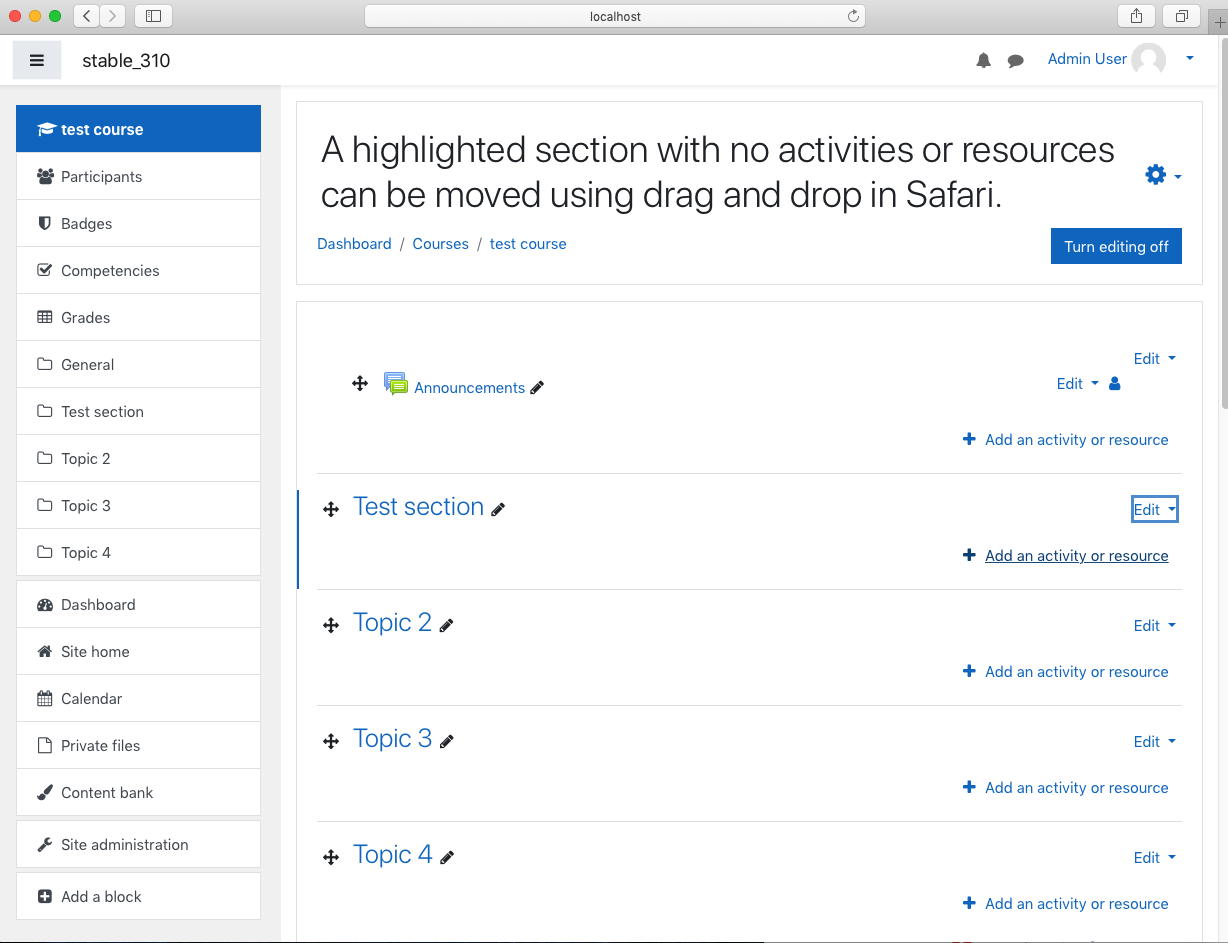
Task: Open Edit menu for Topic 4
Action: 1154,857
